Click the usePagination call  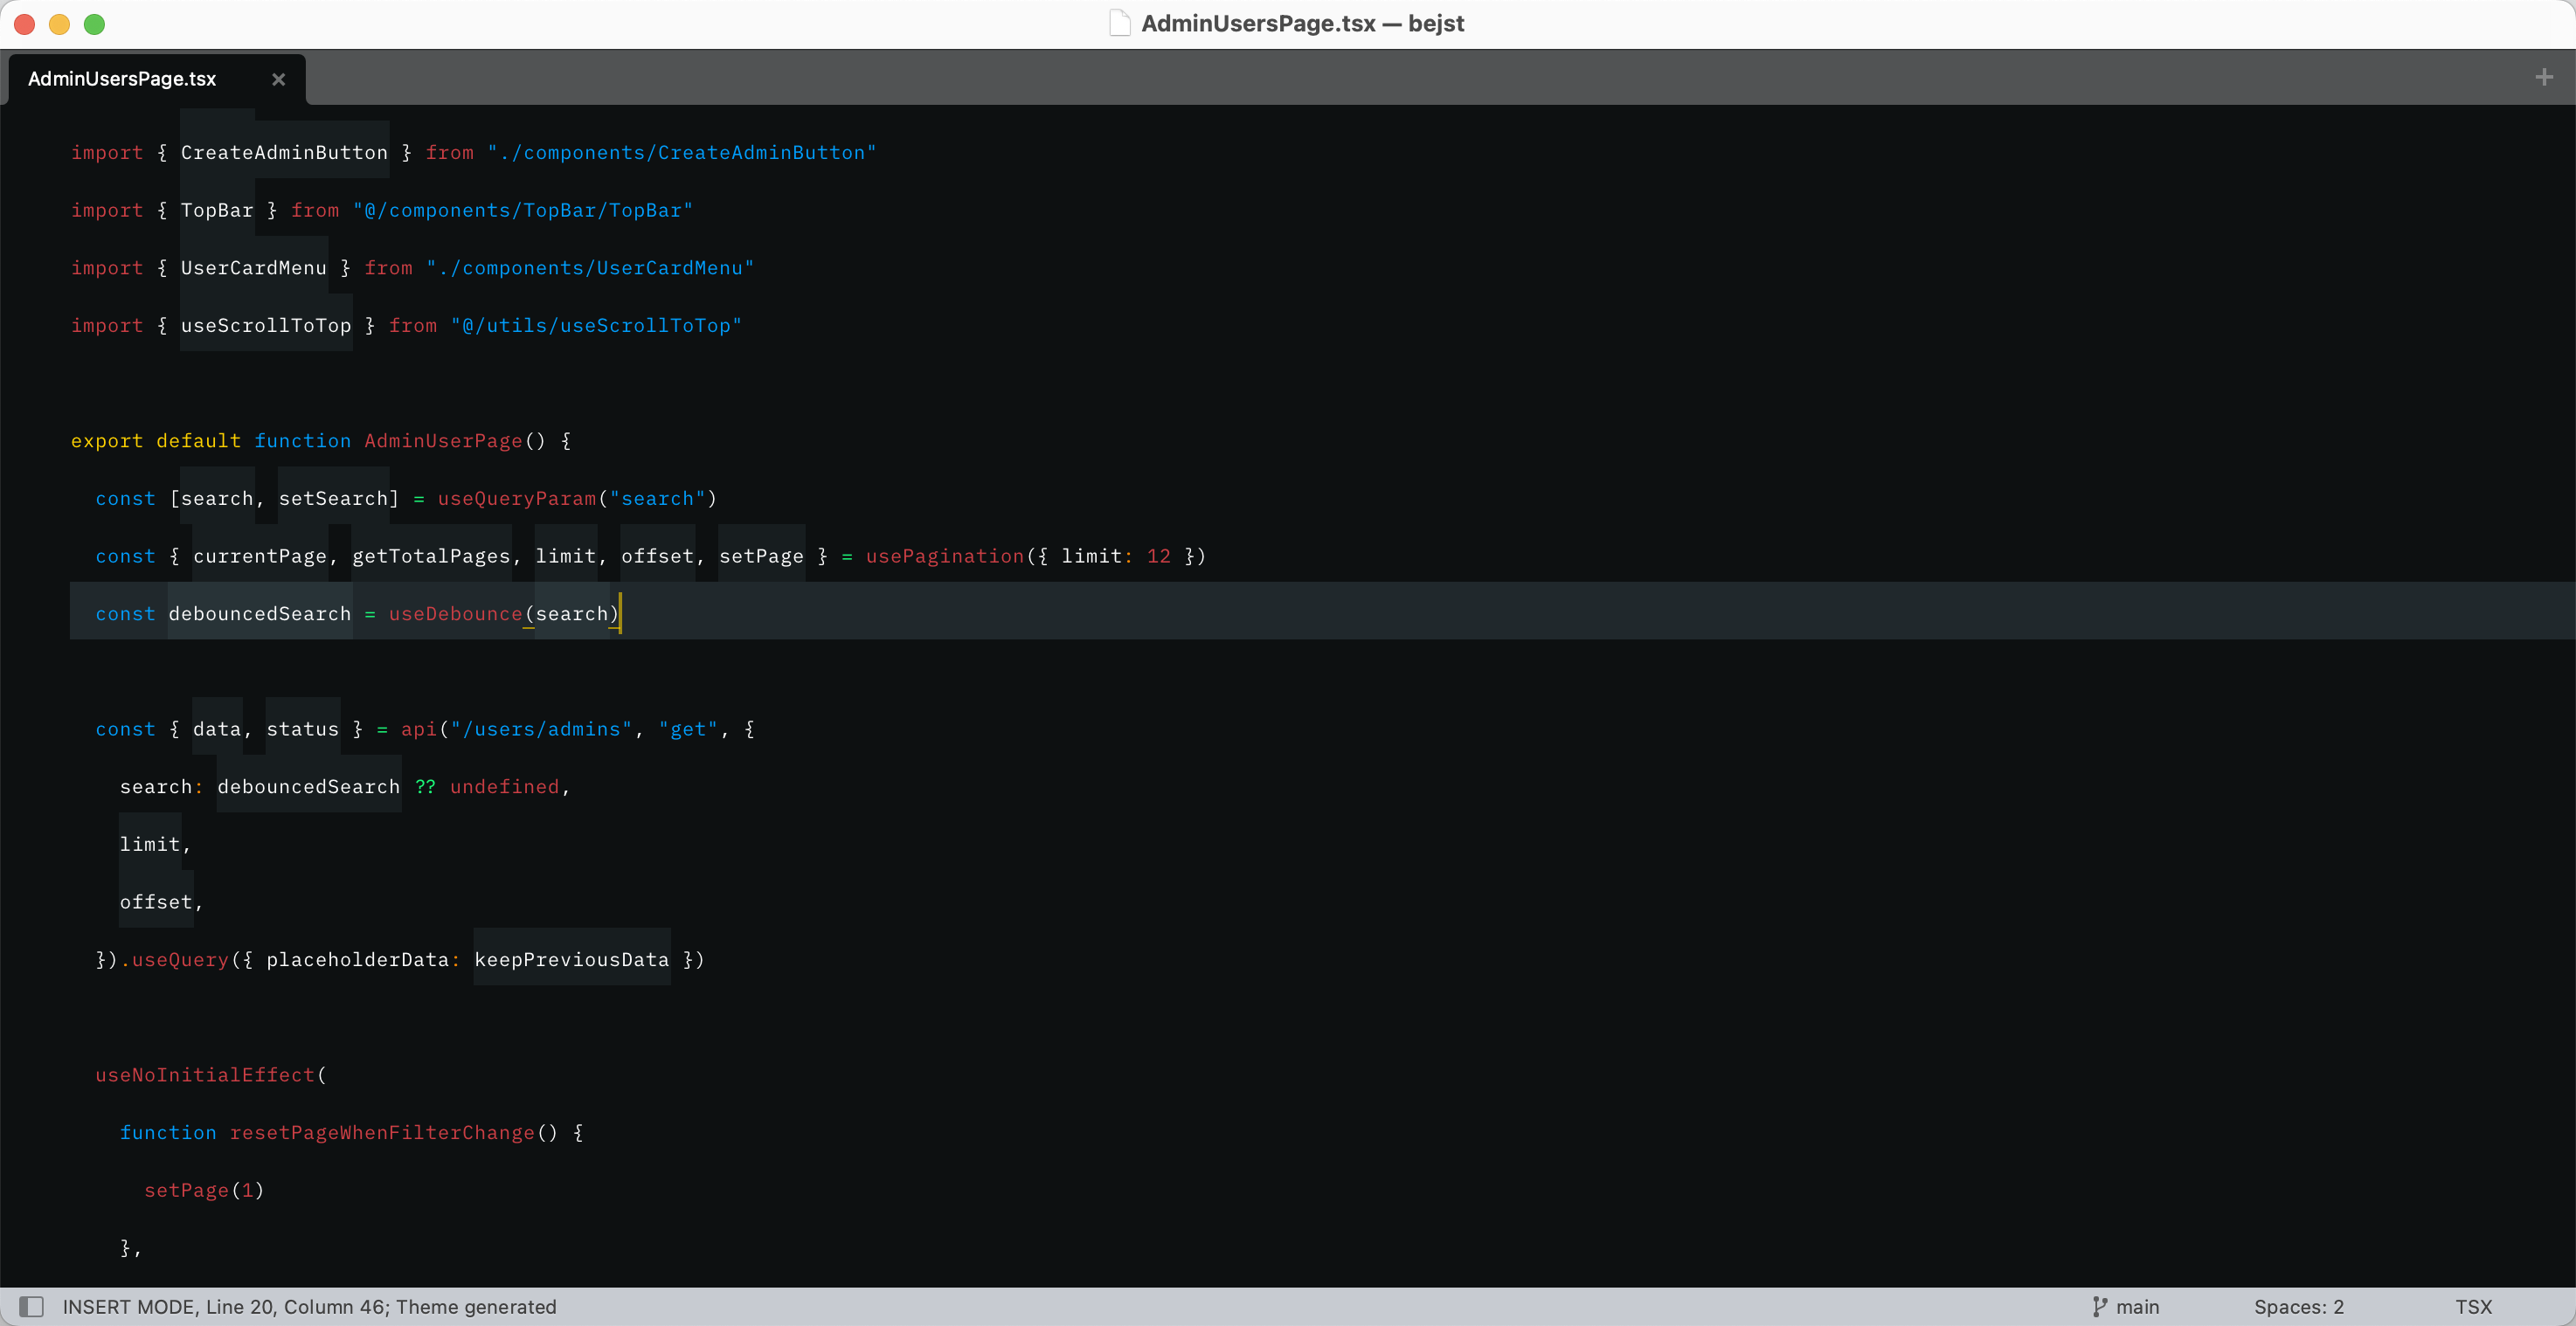(945, 556)
